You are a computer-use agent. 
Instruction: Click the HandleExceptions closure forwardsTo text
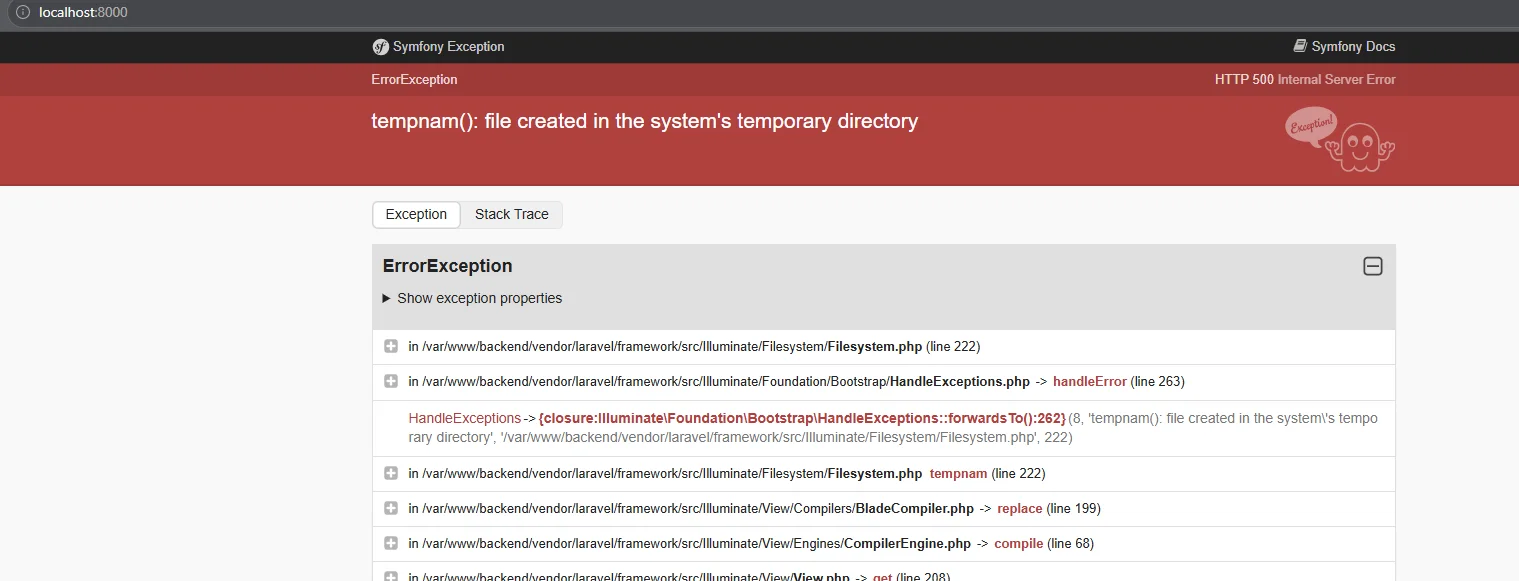click(x=802, y=418)
